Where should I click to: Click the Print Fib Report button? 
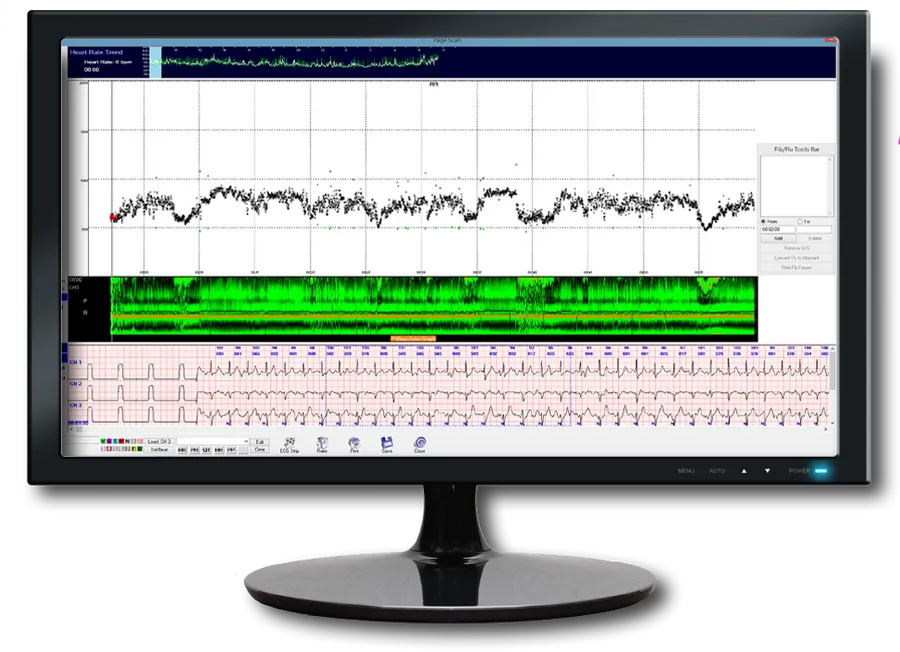tap(797, 267)
